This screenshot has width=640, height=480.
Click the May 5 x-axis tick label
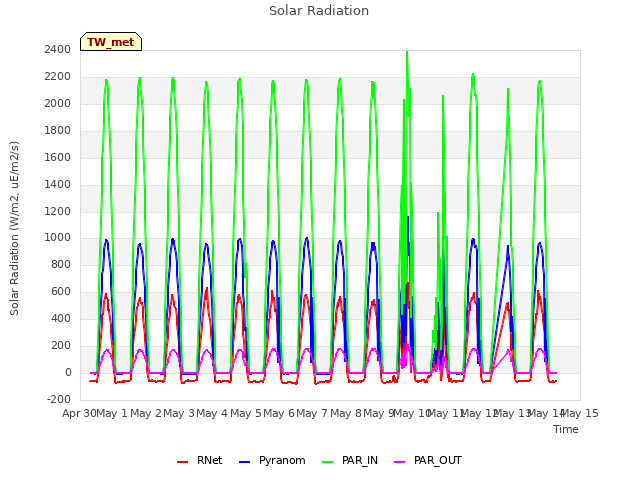245,413
